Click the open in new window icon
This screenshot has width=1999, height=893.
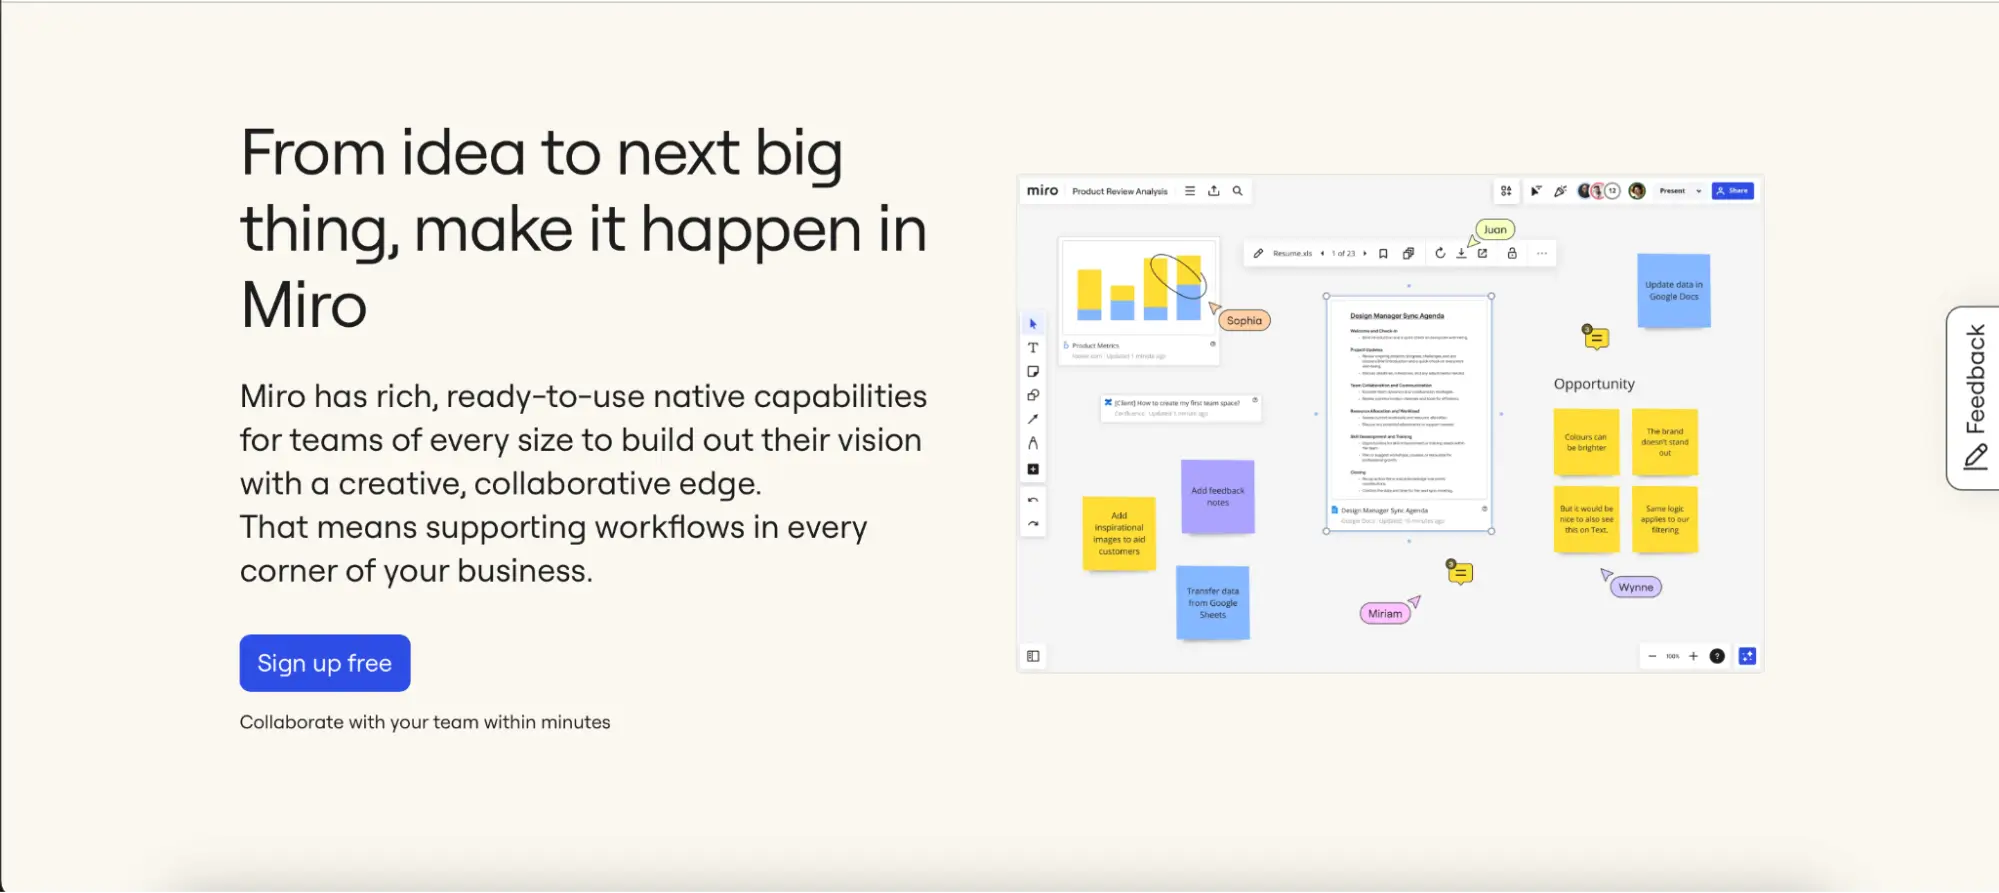point(1483,254)
